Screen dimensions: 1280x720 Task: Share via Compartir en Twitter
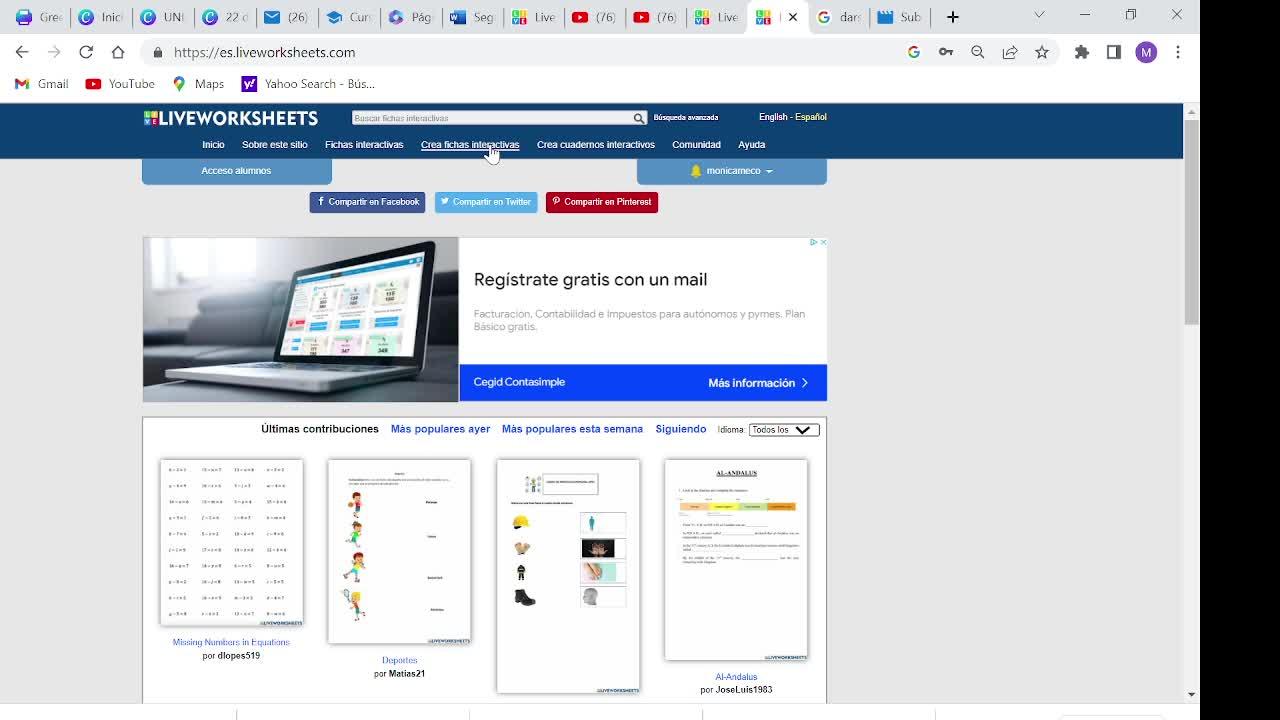click(486, 202)
